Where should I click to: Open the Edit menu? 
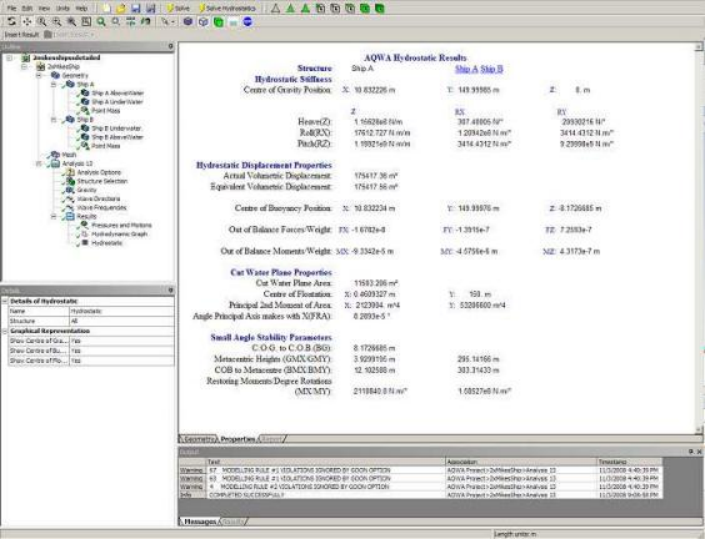(27, 8)
